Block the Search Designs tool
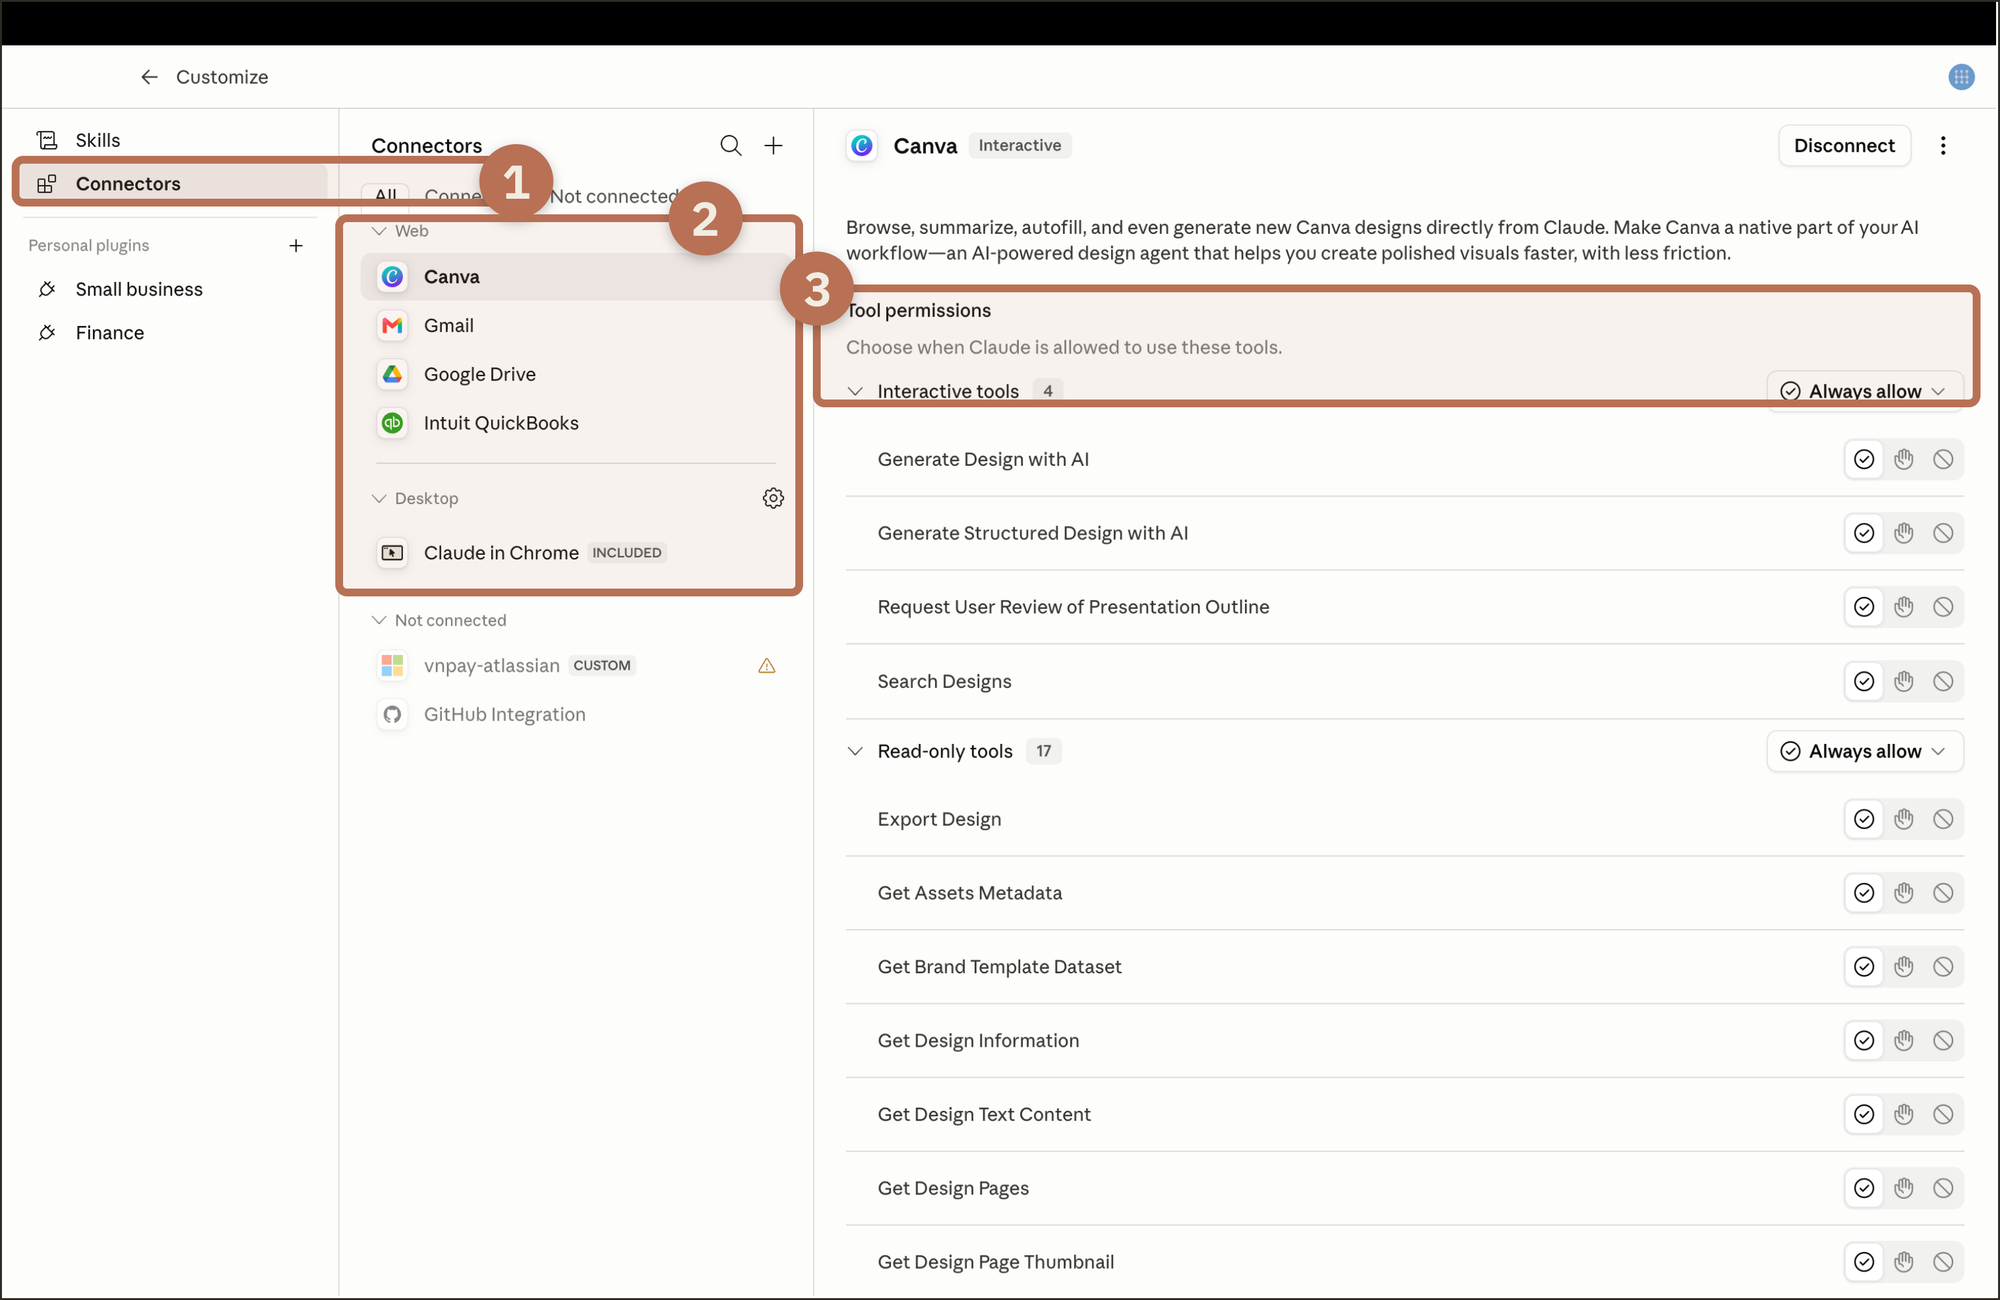 [1943, 681]
